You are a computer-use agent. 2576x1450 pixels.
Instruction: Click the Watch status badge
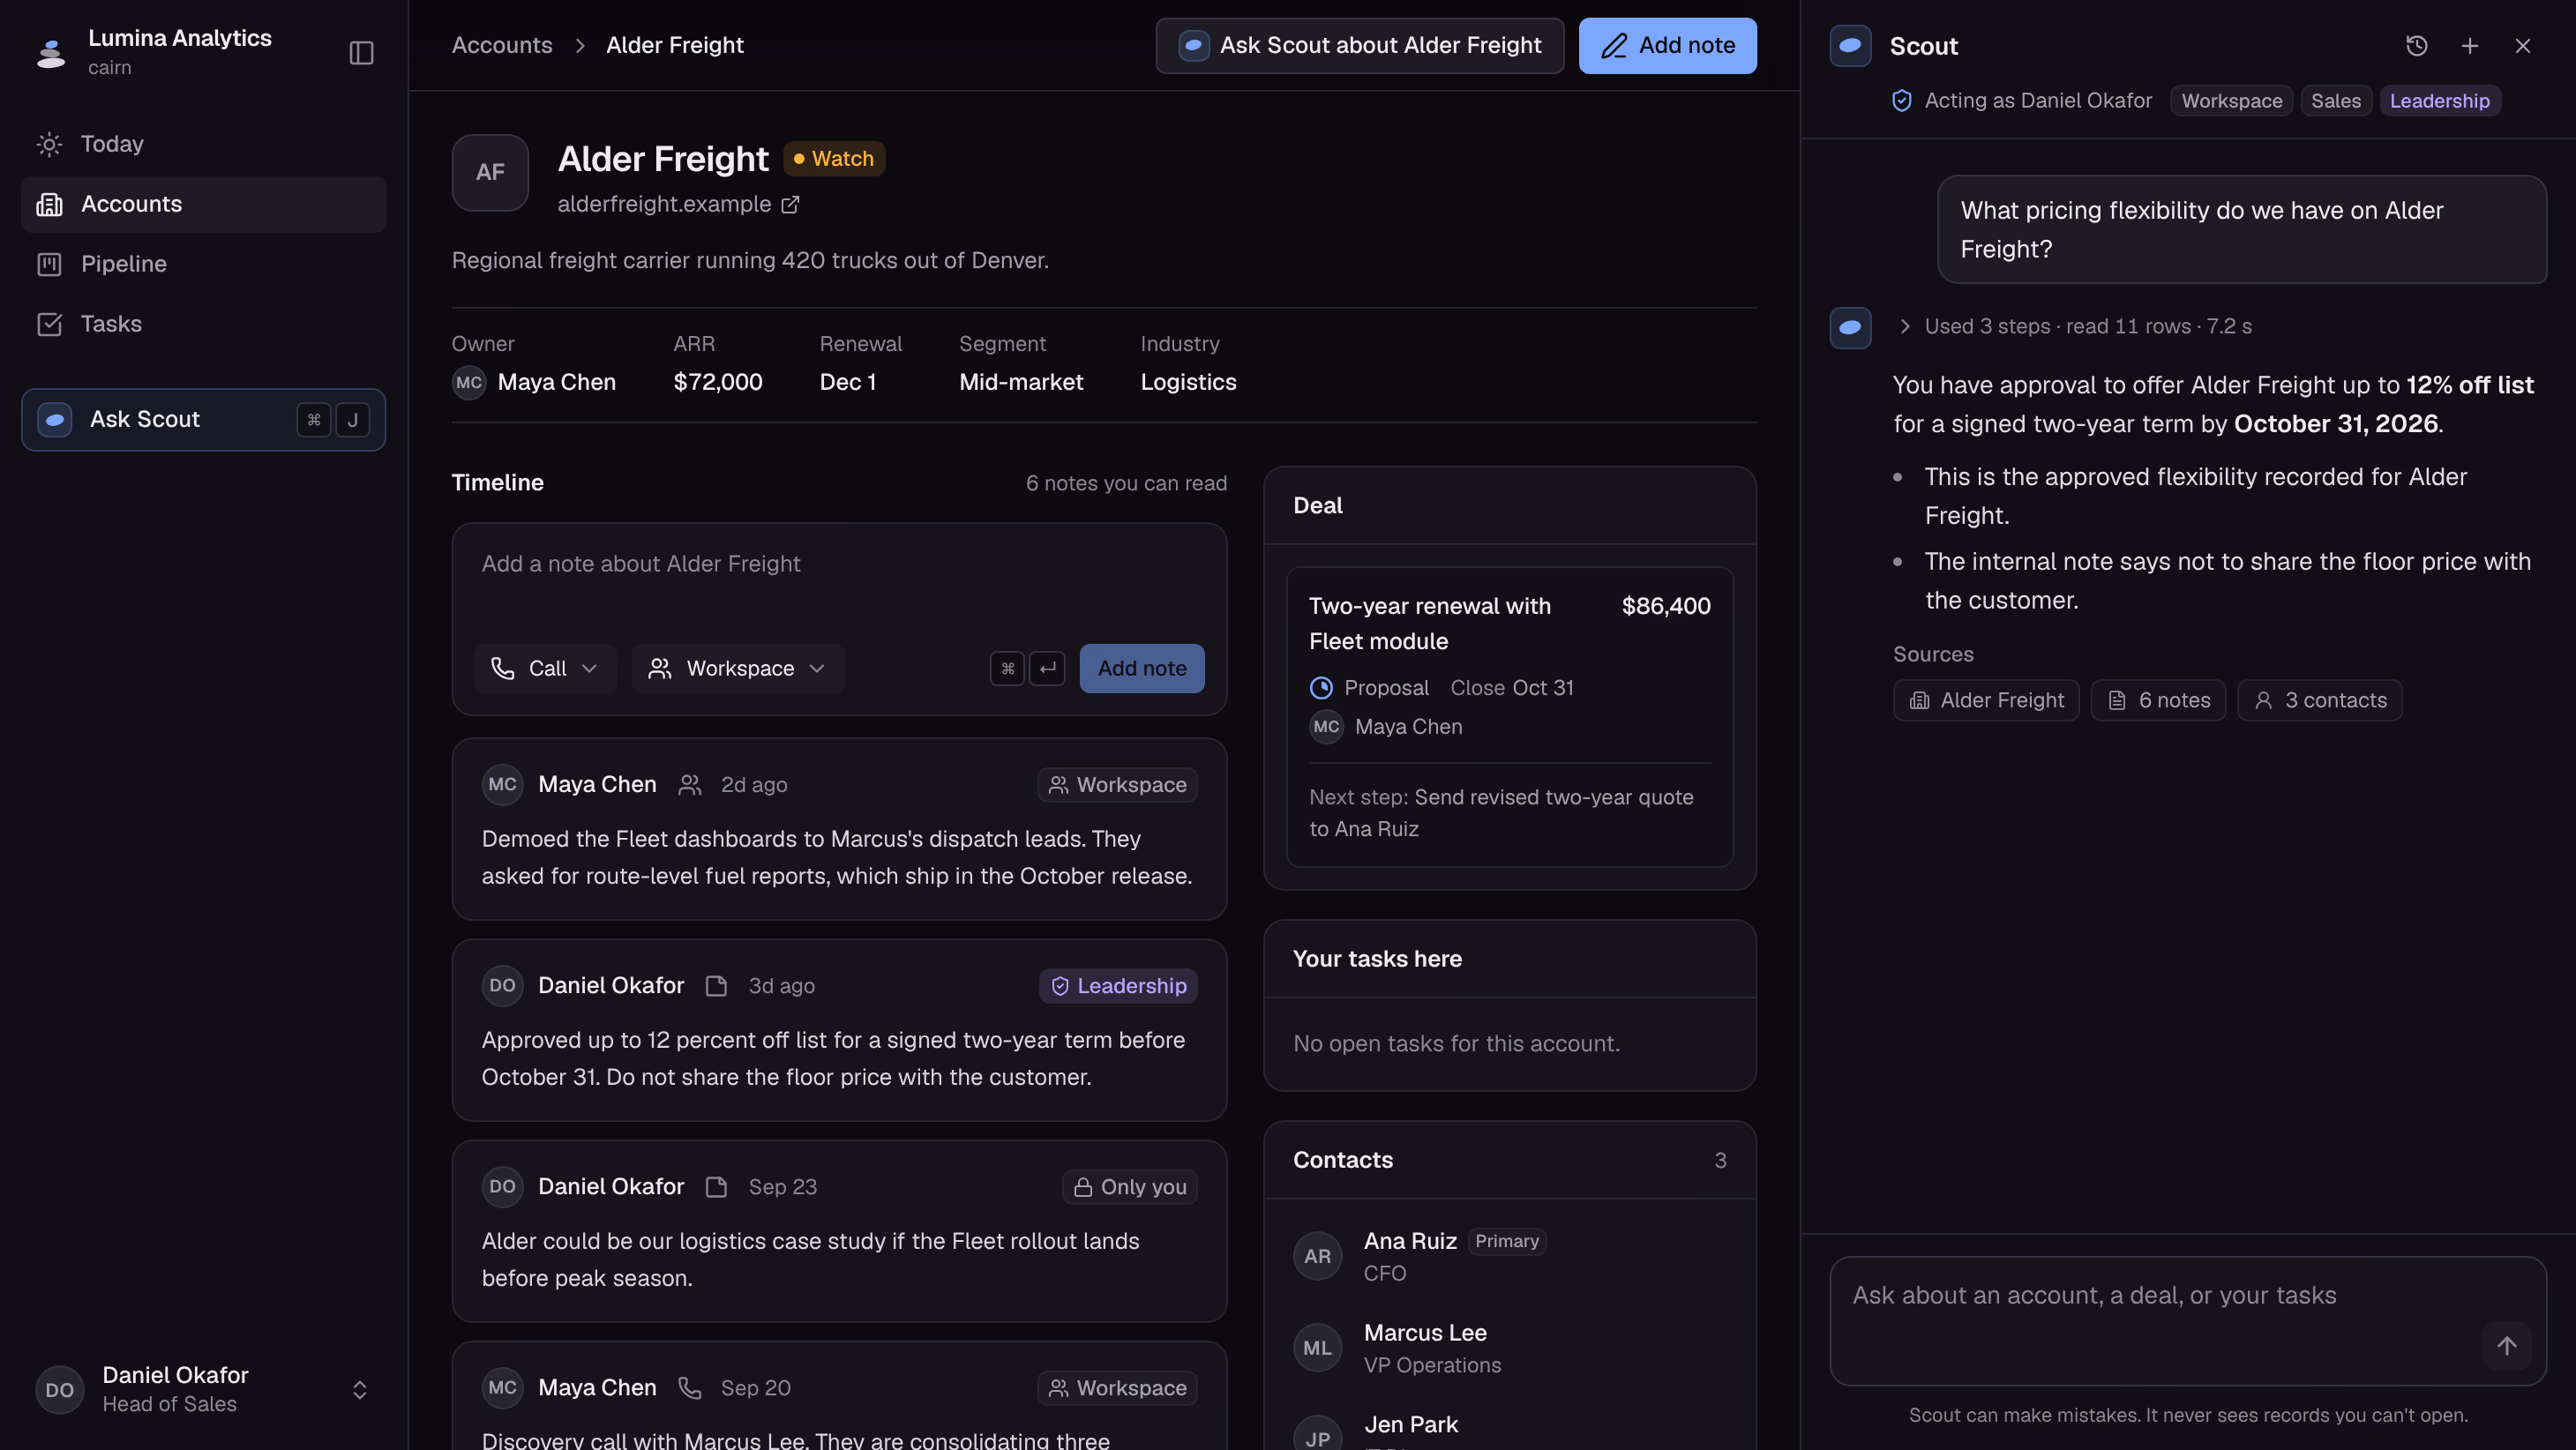point(833,159)
